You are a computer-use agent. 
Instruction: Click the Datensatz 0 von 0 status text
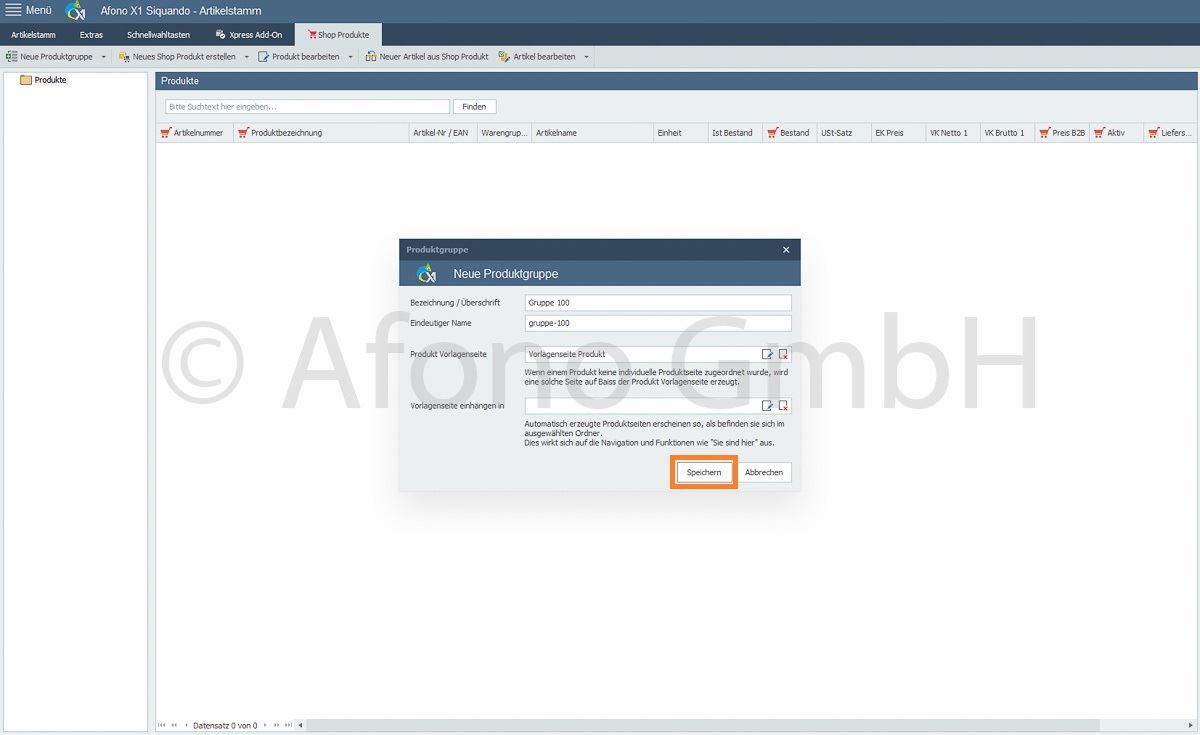(x=225, y=725)
